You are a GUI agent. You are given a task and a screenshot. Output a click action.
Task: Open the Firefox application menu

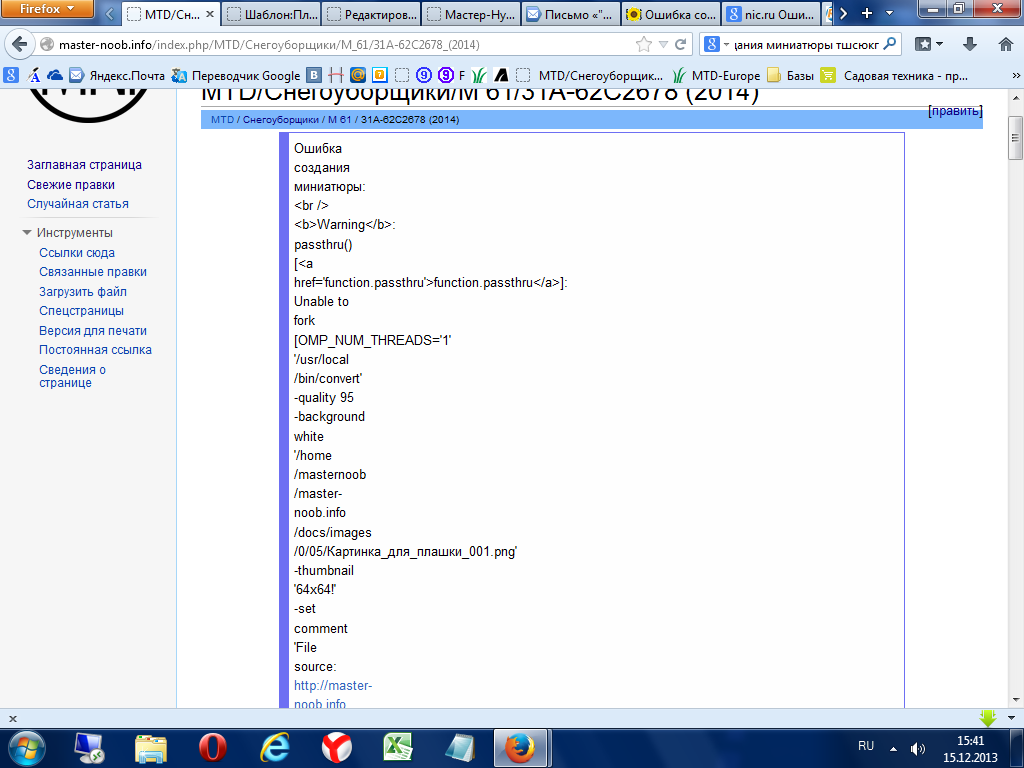point(47,11)
